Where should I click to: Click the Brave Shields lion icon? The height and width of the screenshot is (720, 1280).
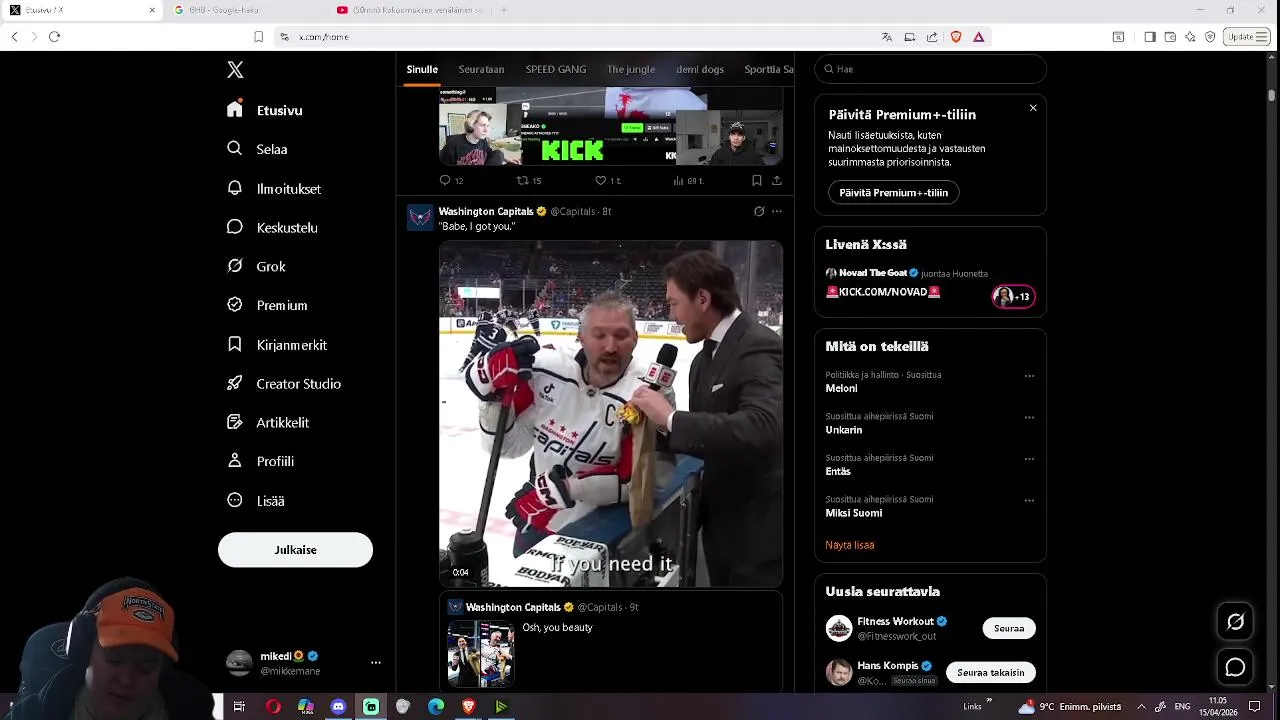956,37
